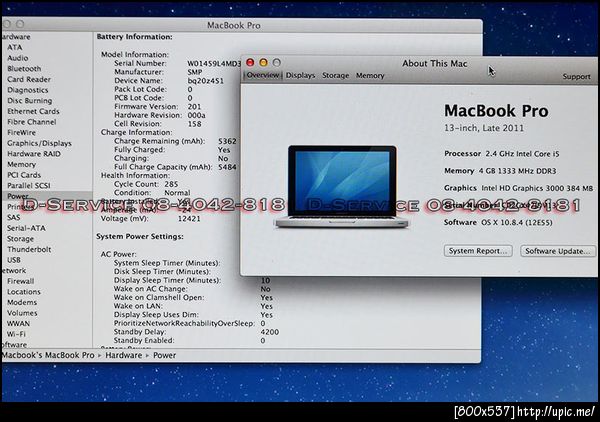Image resolution: width=600 pixels, height=422 pixels.
Task: Select Firewall under Network
Action: coord(21,281)
